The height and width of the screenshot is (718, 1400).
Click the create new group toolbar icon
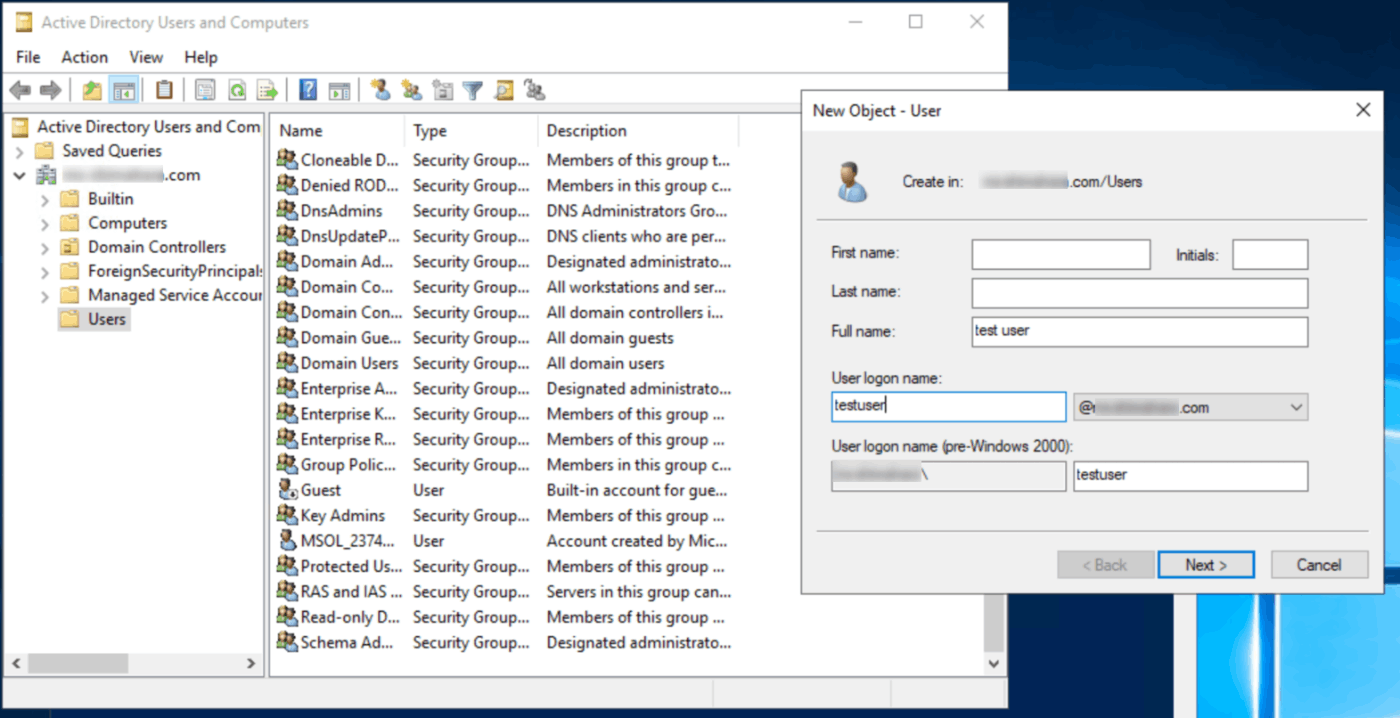411,90
